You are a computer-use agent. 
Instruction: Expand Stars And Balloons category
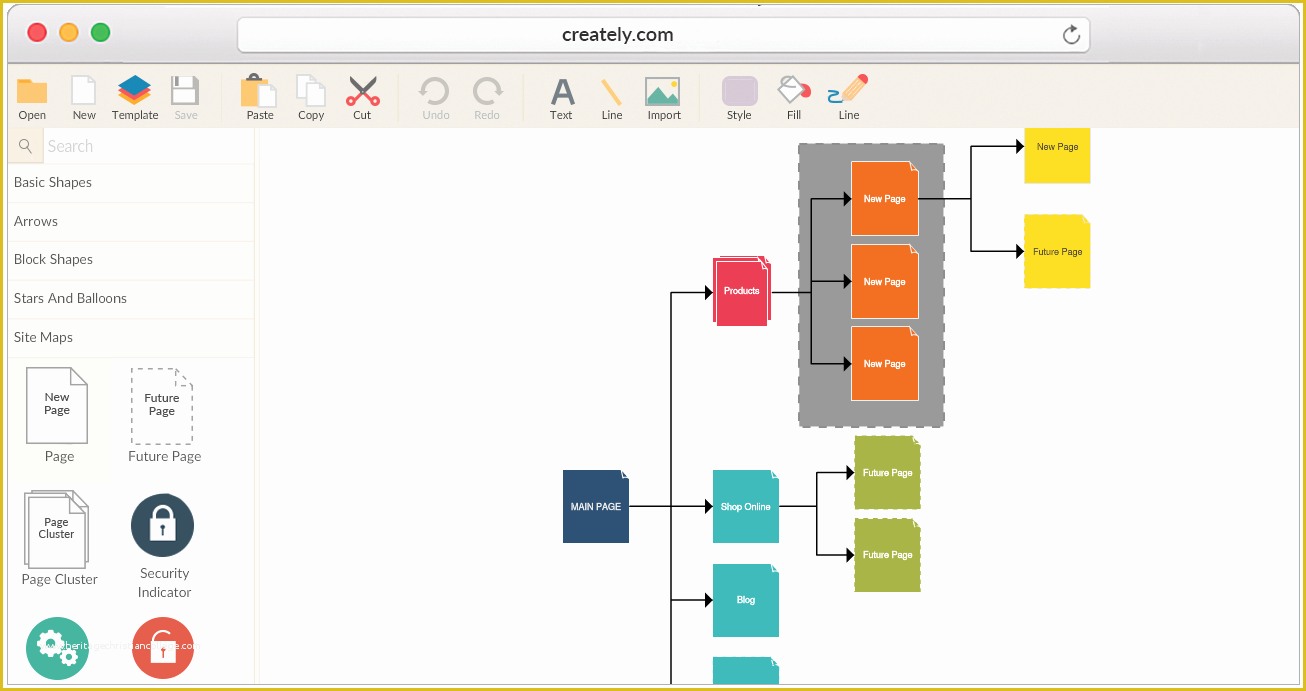tap(131, 298)
